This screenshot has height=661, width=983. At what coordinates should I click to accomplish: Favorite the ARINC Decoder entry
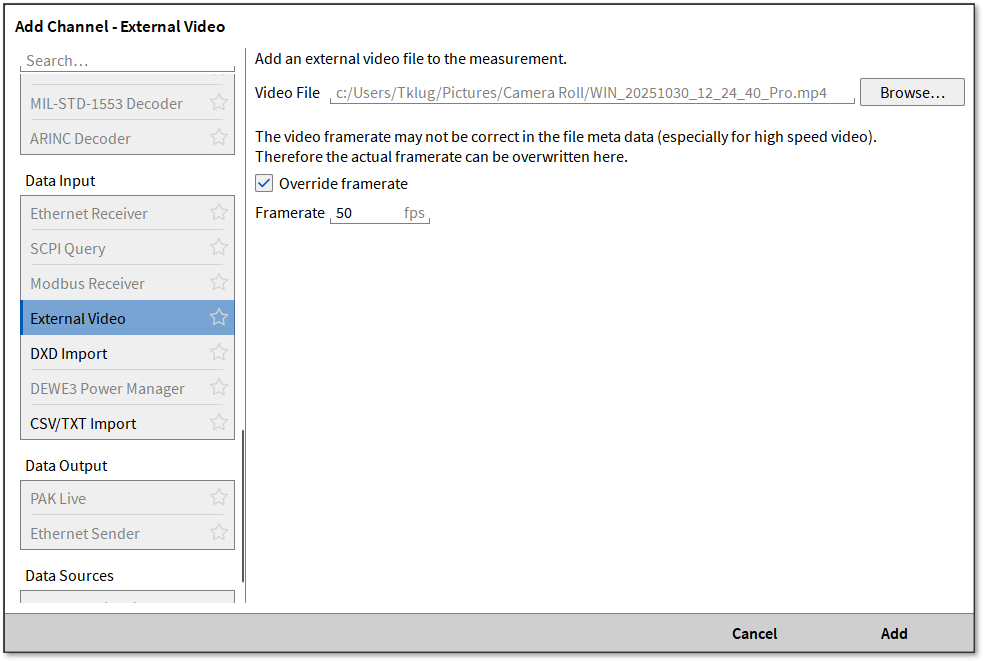(x=218, y=137)
